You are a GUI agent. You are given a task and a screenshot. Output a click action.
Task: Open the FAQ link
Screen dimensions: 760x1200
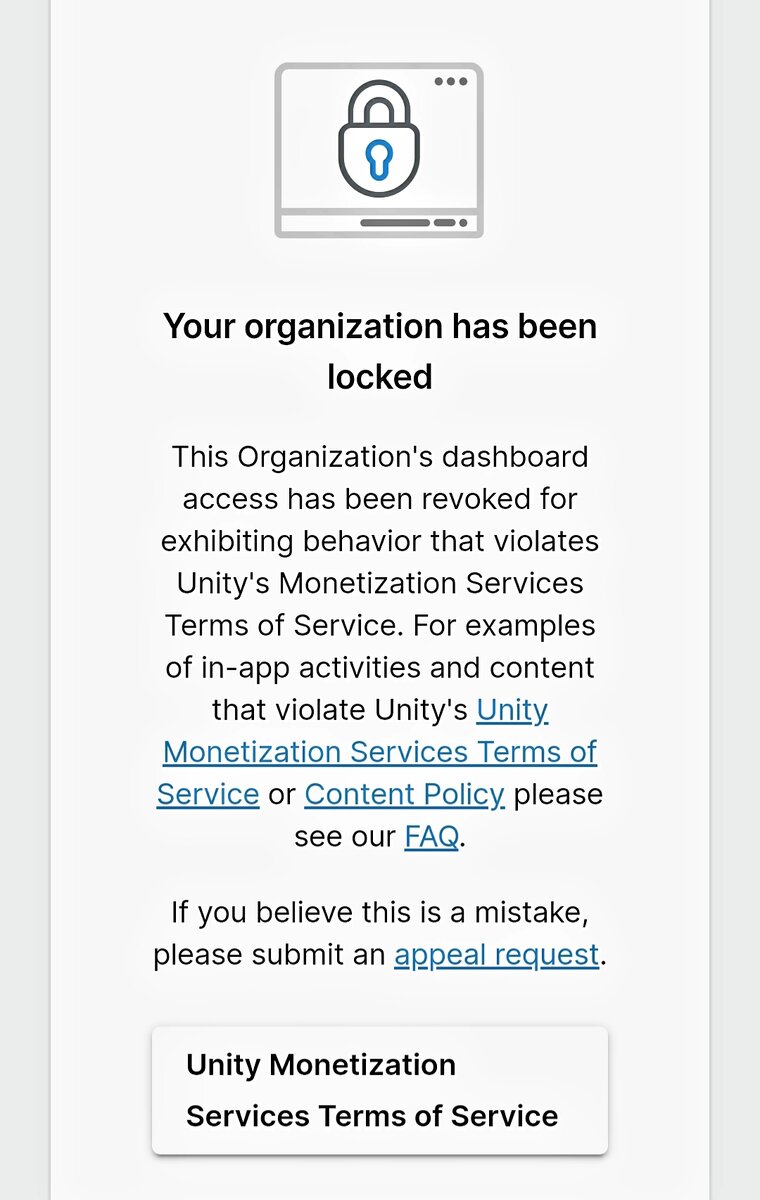[431, 836]
